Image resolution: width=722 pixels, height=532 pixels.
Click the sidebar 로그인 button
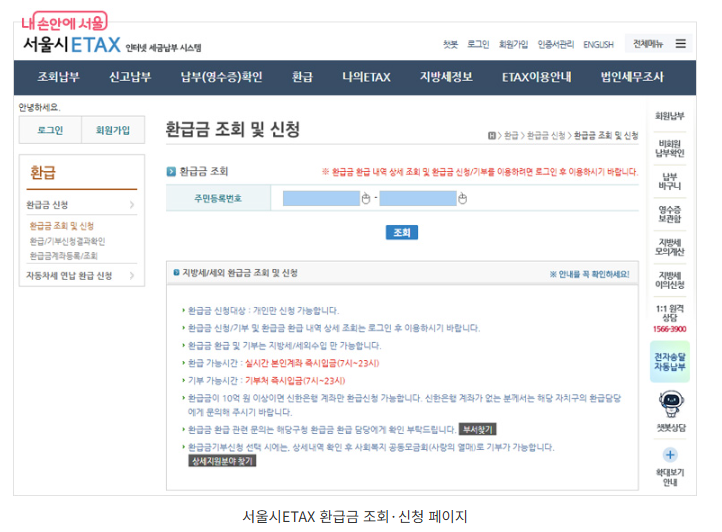pyautogui.click(x=50, y=130)
